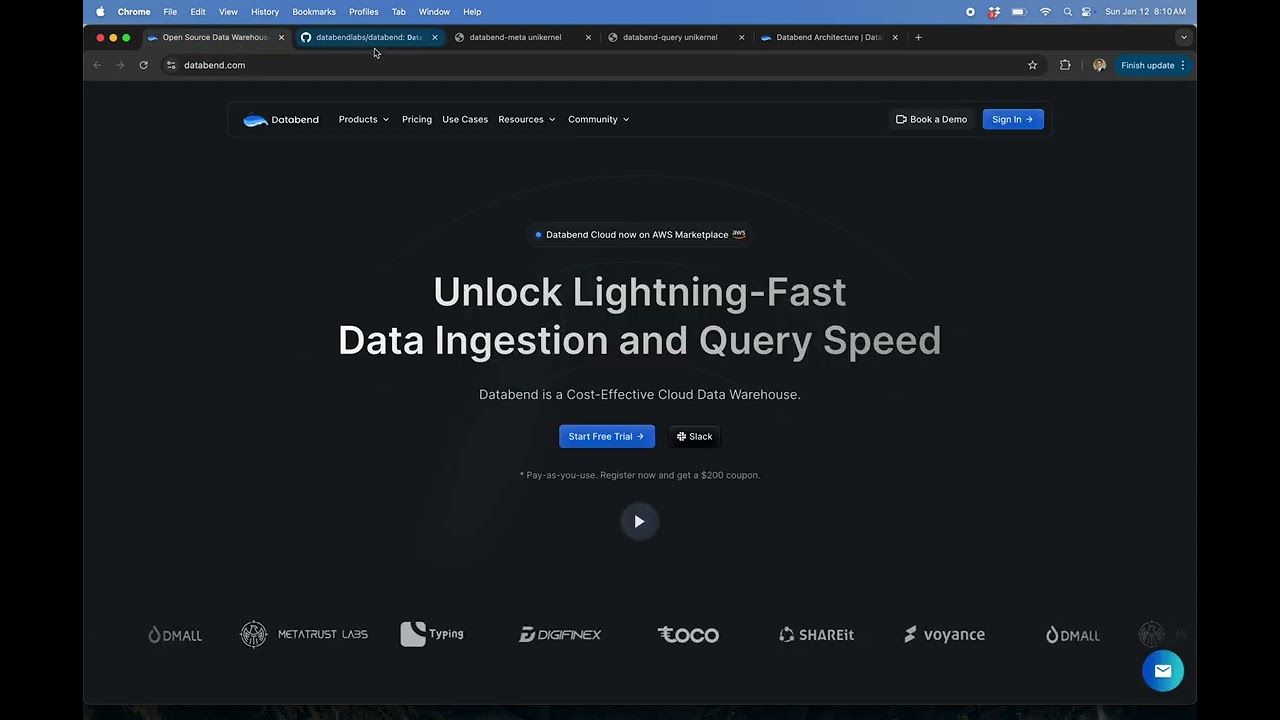Click the DigiFinex customer logo
The width and height of the screenshot is (1280, 720).
pos(560,634)
